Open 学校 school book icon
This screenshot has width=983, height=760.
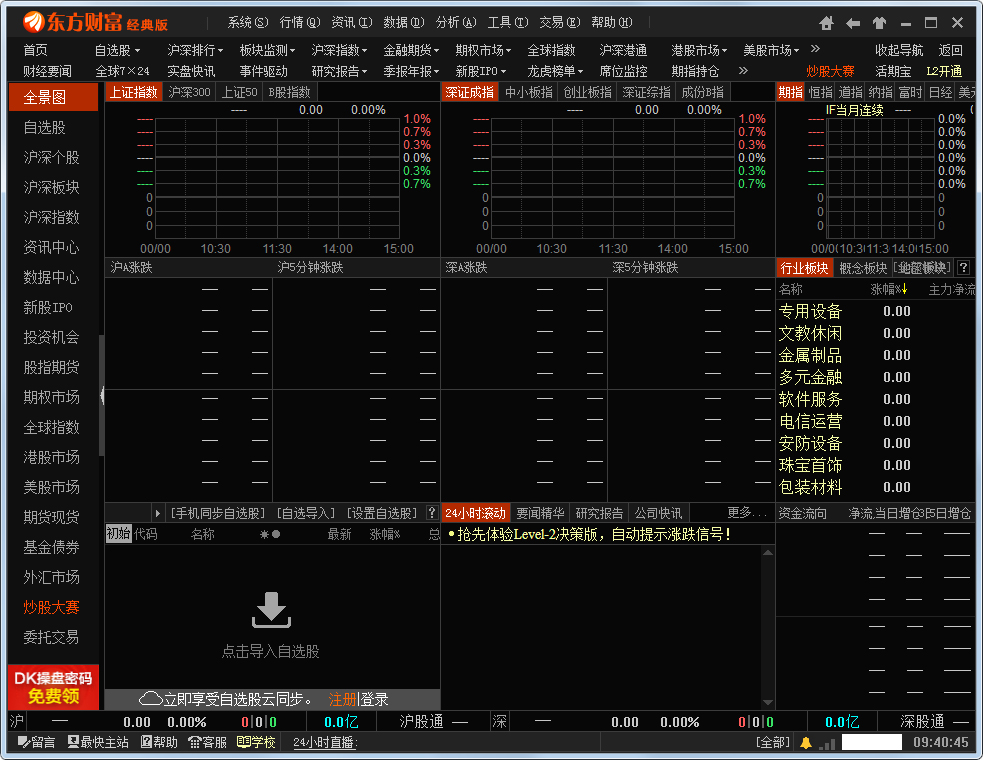coord(256,742)
